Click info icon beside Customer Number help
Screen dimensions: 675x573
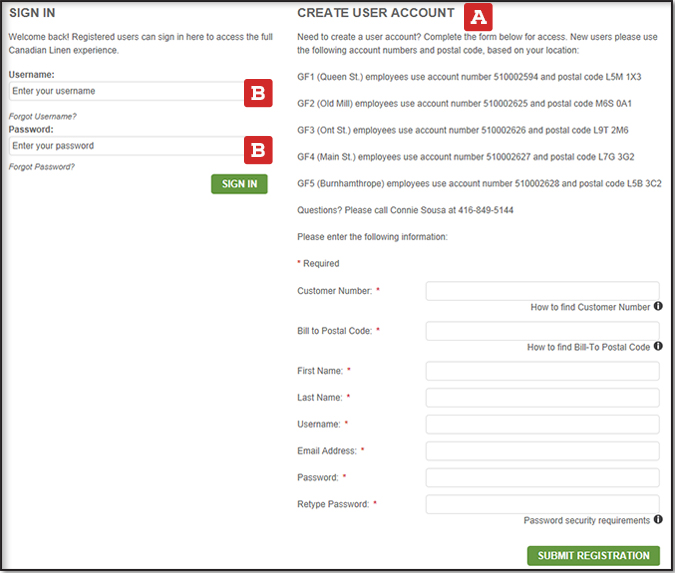pos(658,307)
